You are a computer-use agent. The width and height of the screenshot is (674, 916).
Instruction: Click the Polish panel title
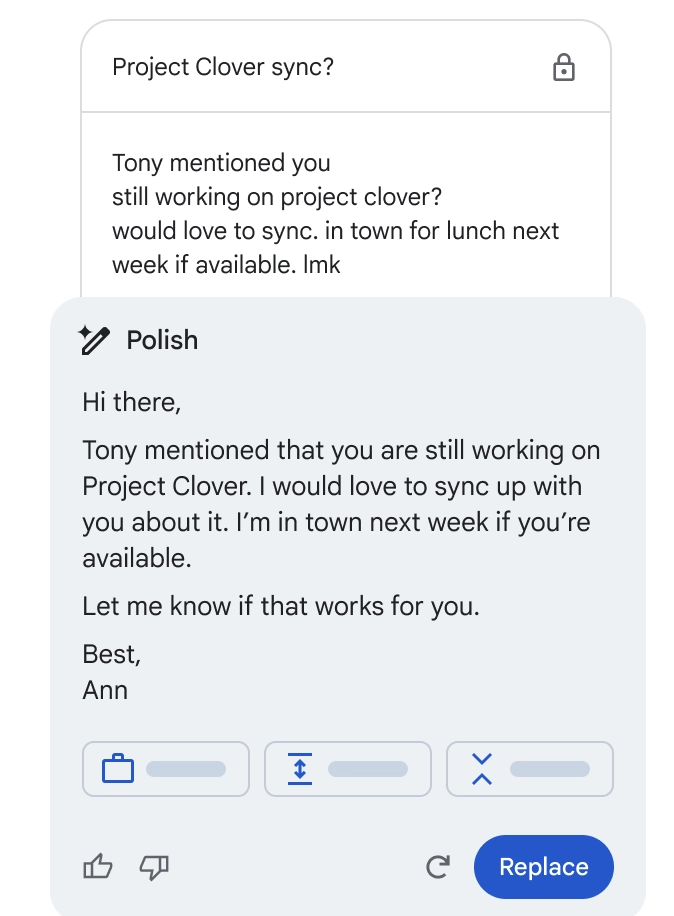pyautogui.click(x=162, y=340)
